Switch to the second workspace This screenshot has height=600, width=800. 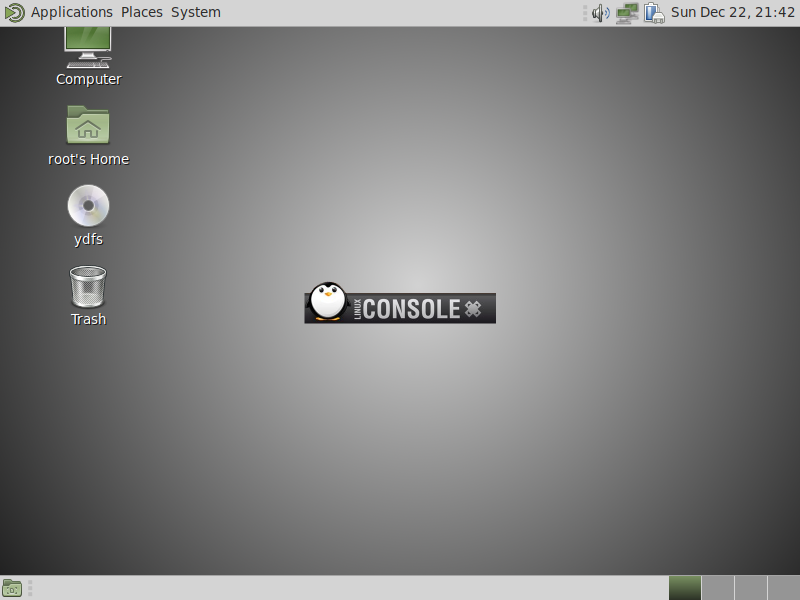point(717,588)
